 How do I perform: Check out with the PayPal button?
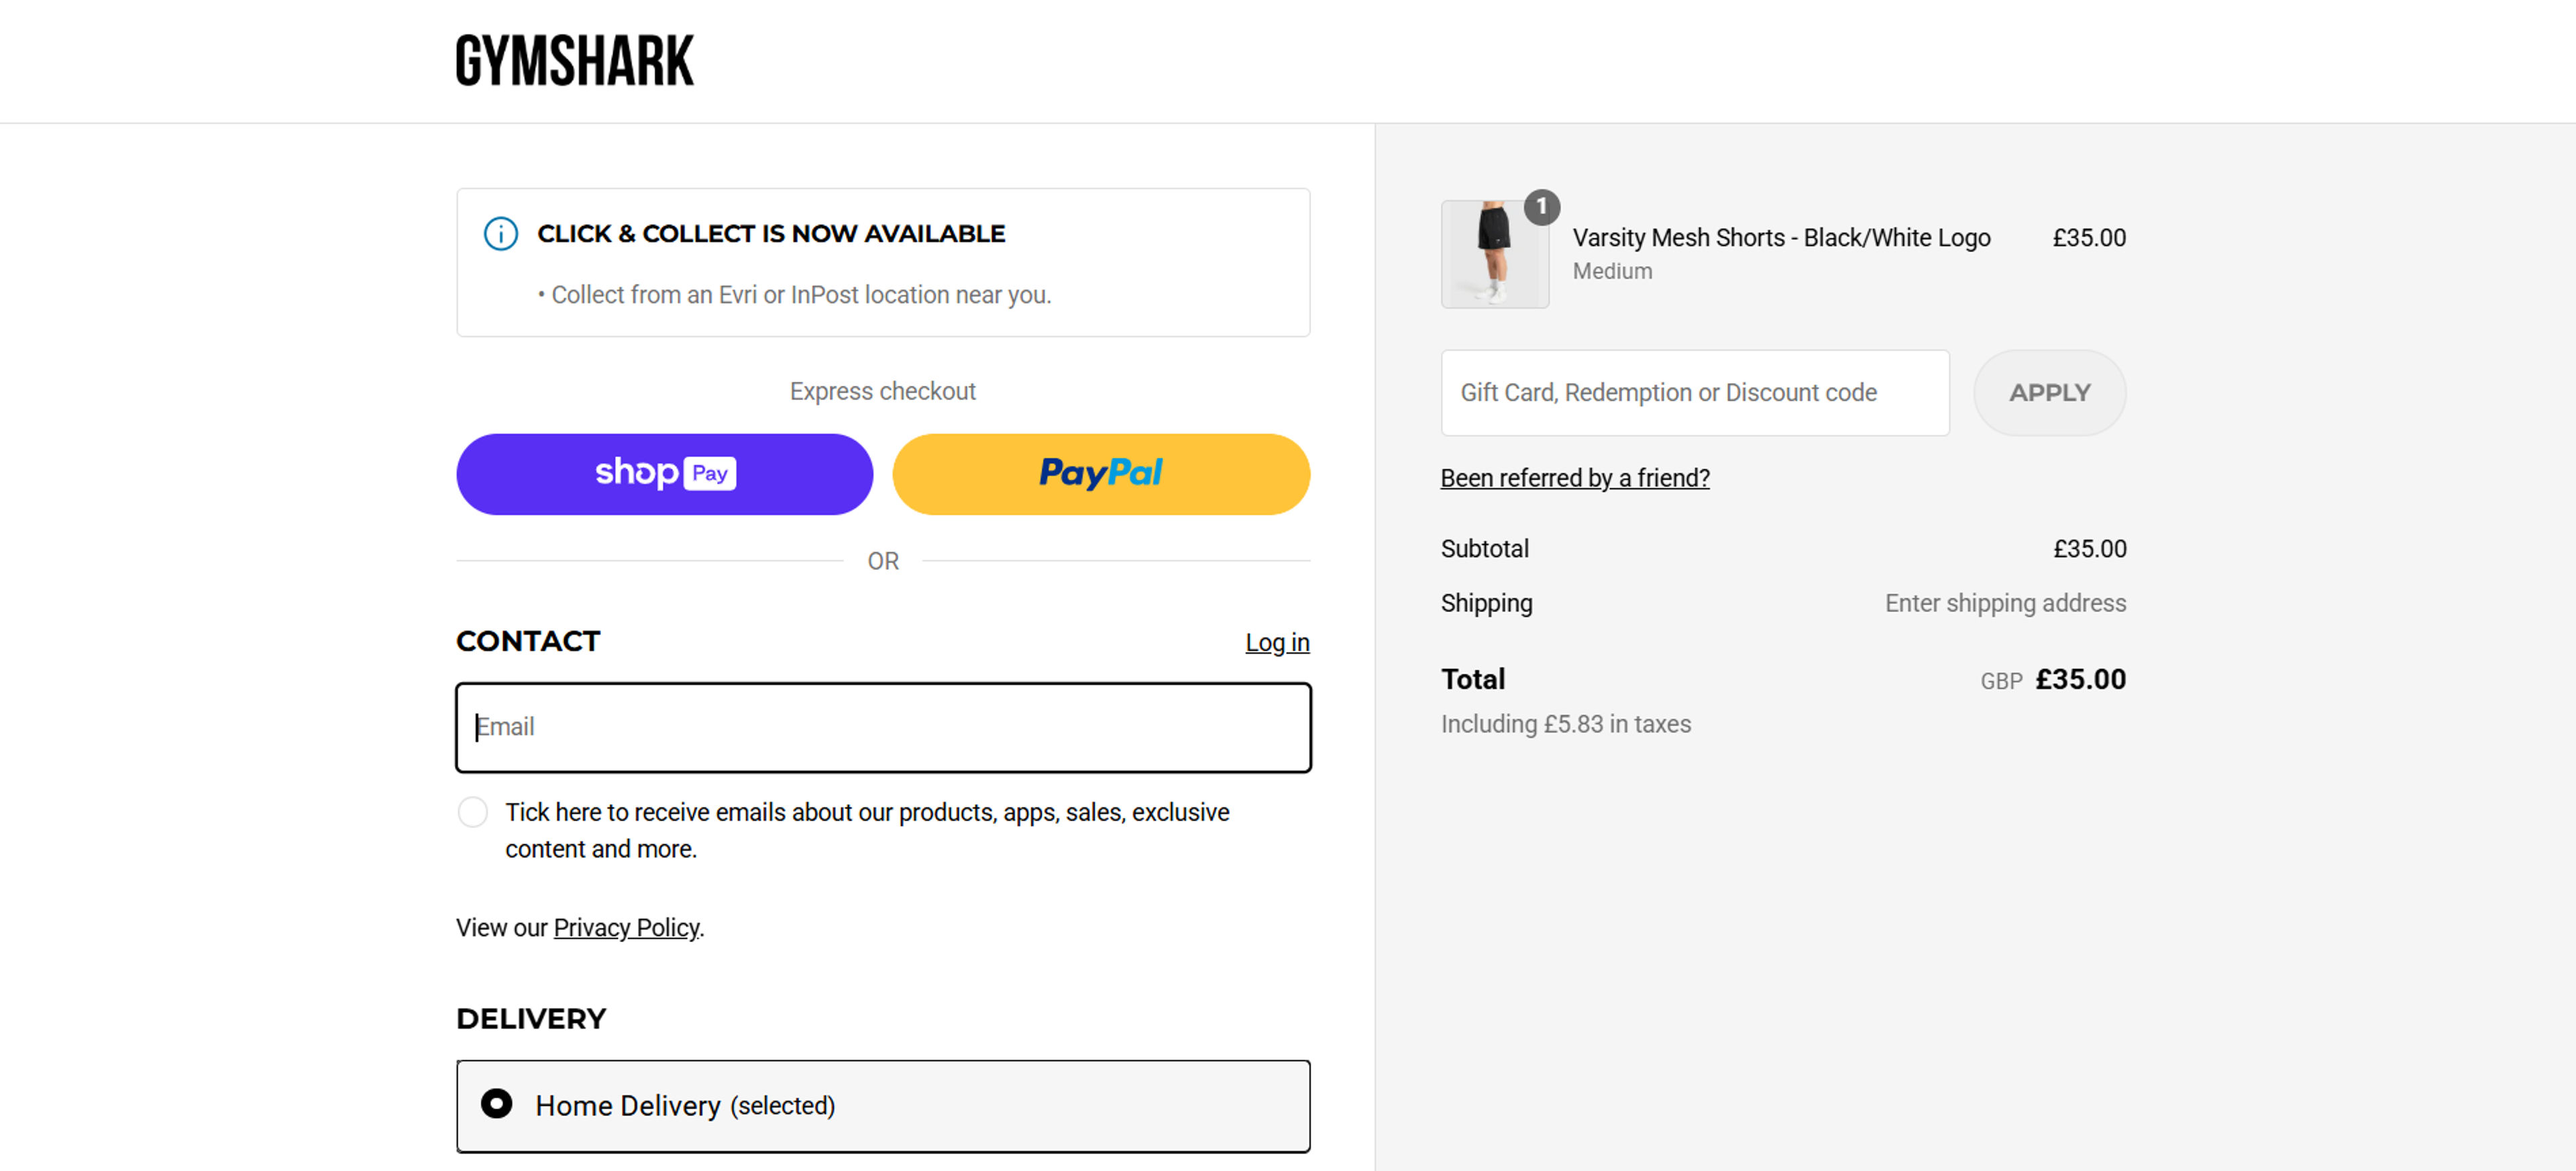pos(1101,474)
